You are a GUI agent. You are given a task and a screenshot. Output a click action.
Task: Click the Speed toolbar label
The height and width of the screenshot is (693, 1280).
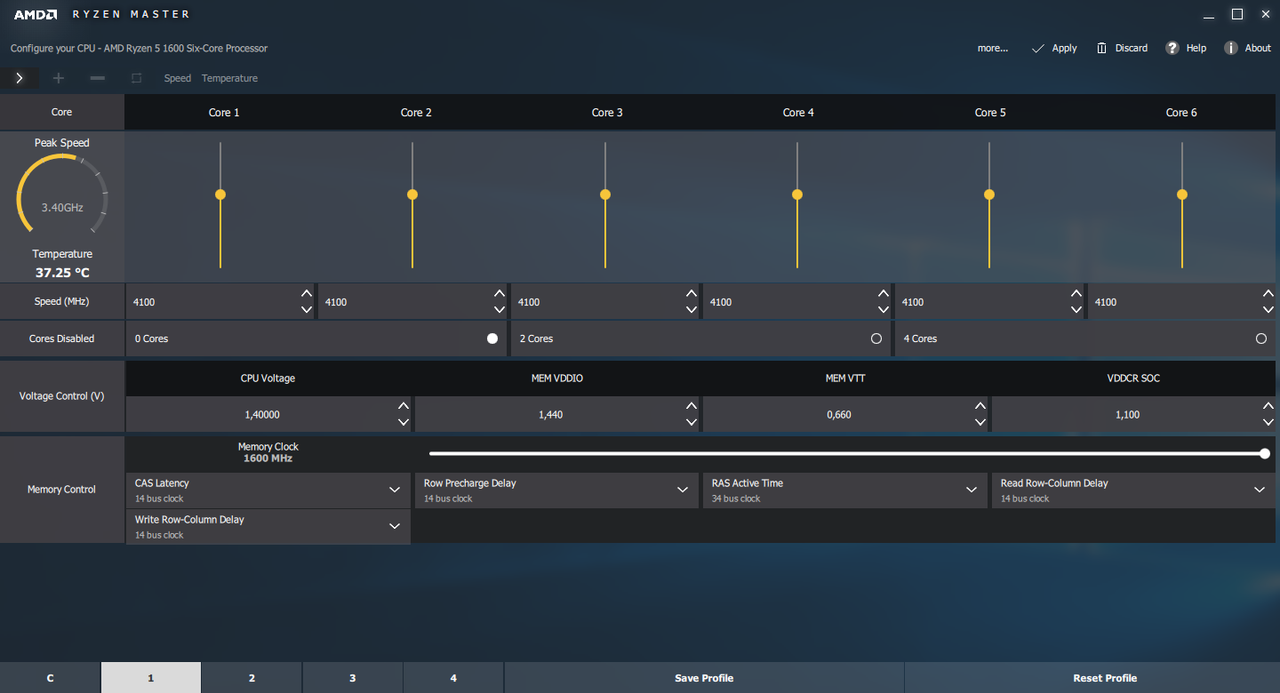click(x=177, y=78)
